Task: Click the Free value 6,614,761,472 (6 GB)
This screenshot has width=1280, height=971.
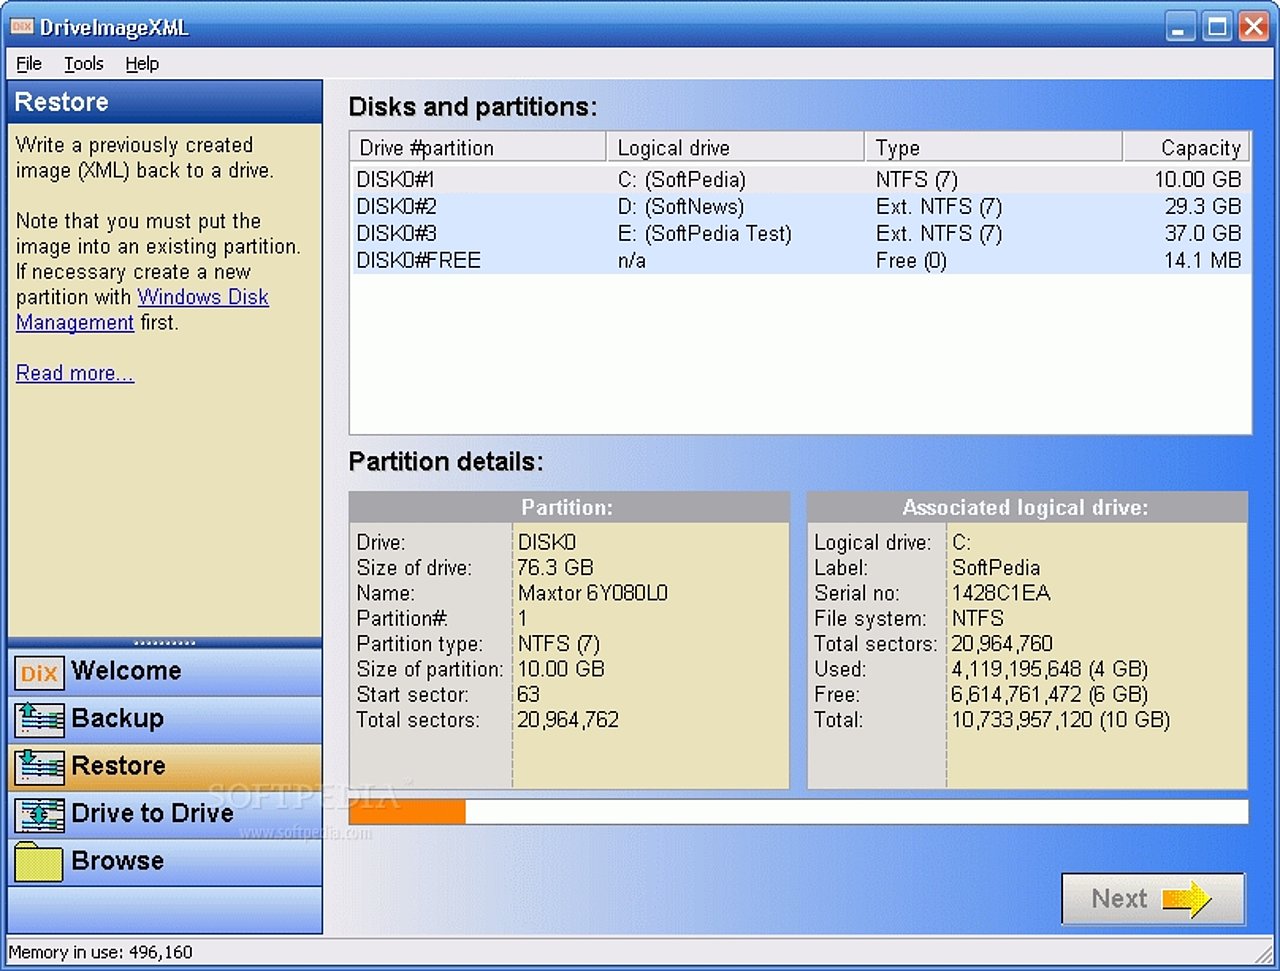Action: (x=1050, y=695)
